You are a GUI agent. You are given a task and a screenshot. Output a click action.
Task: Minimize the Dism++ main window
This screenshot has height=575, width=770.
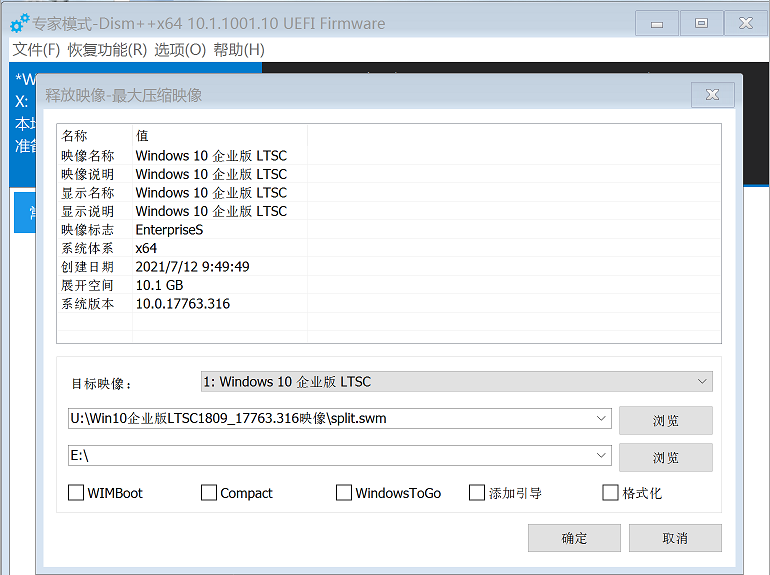[657, 23]
